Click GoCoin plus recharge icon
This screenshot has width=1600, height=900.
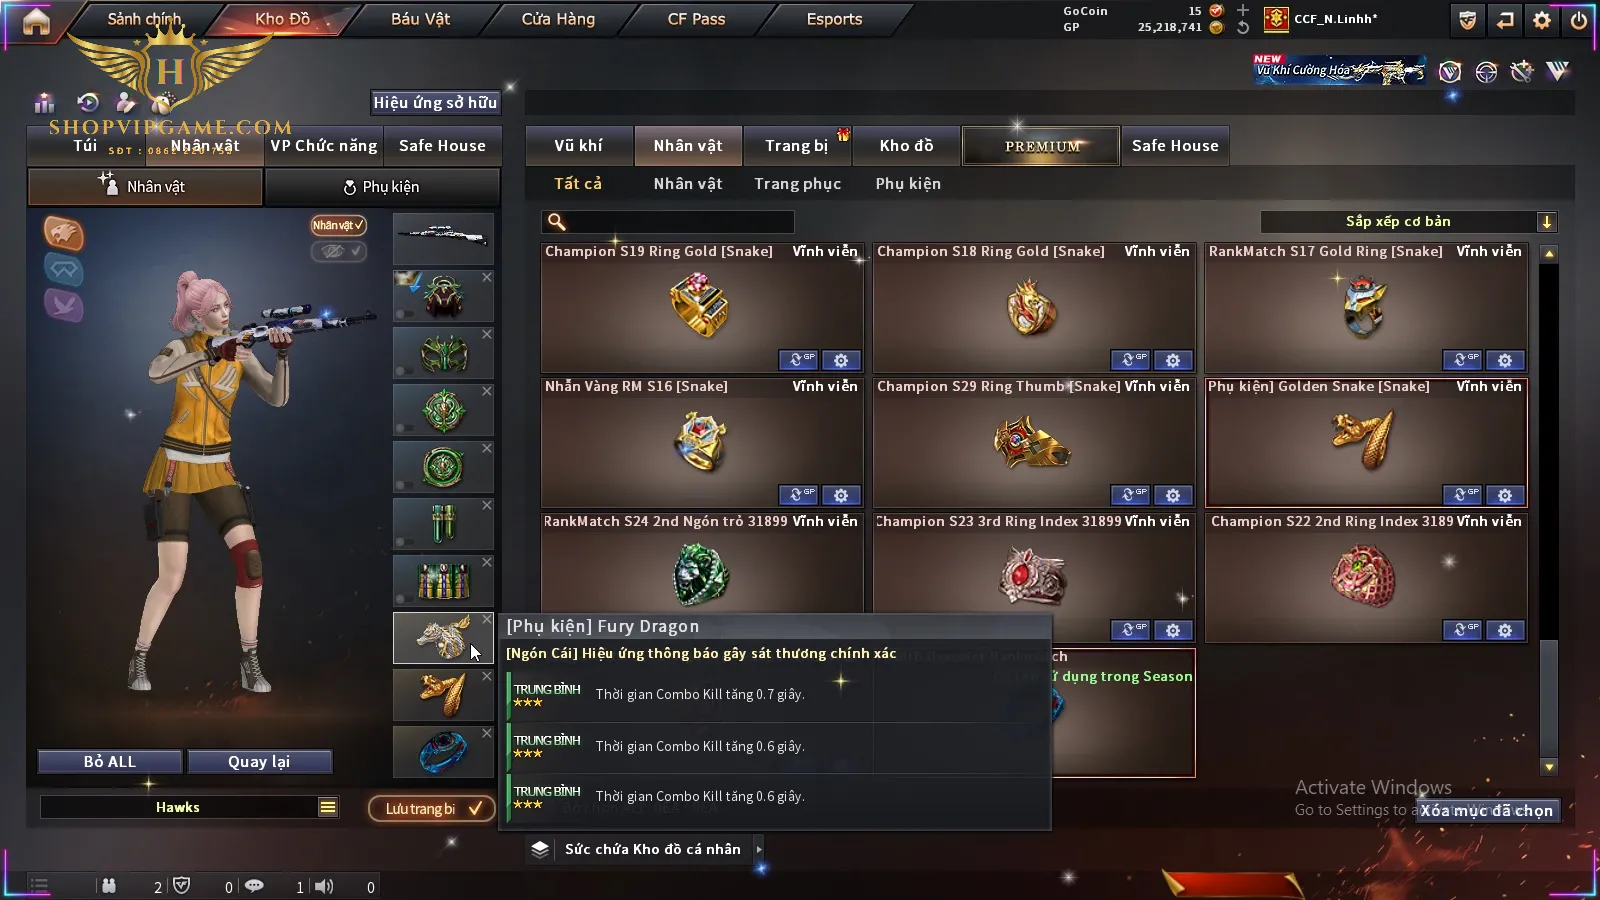coord(1242,11)
